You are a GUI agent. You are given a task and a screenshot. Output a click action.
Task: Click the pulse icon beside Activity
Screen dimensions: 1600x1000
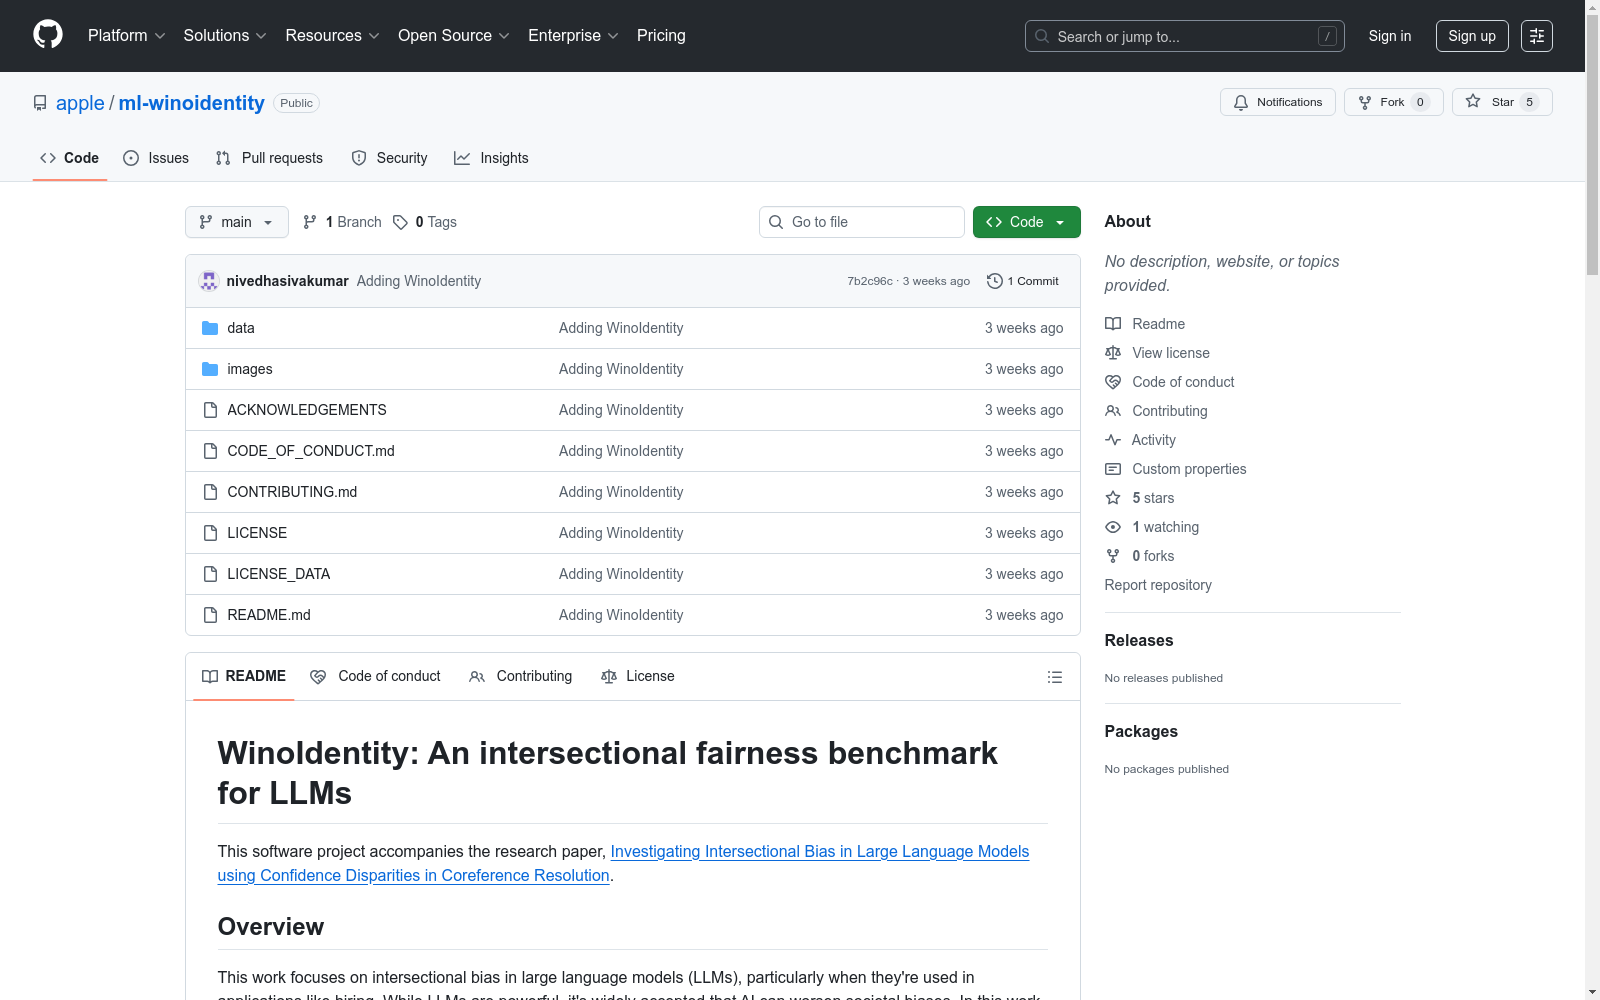(1113, 440)
